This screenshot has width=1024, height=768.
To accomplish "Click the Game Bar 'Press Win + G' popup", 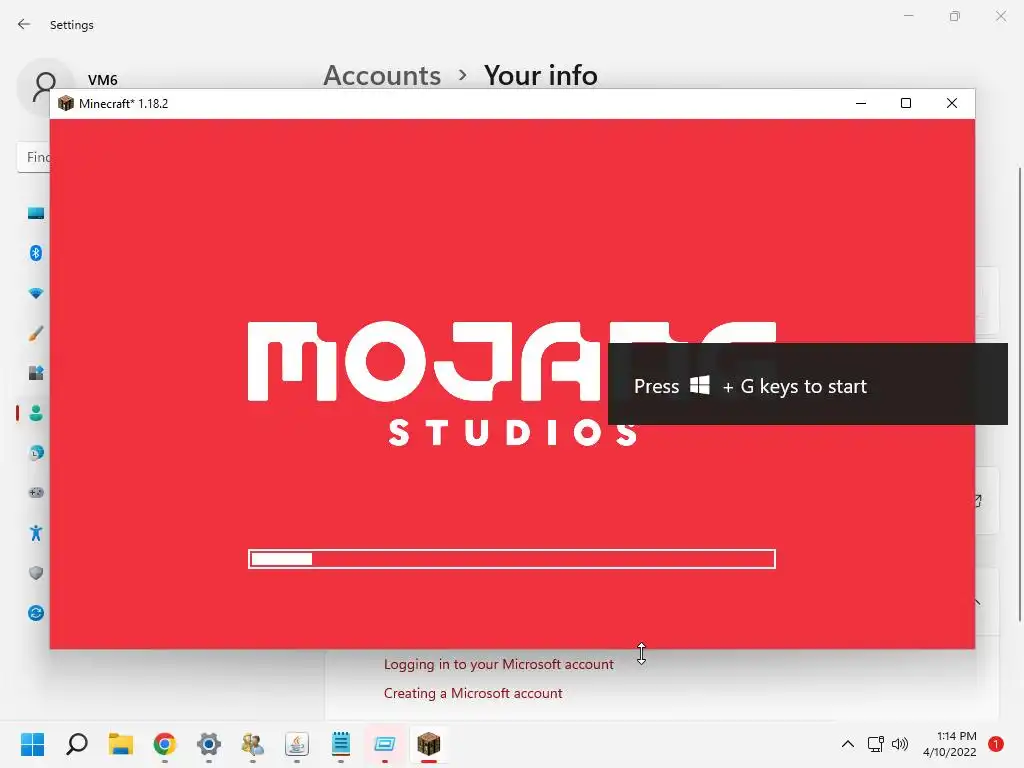I will point(808,384).
